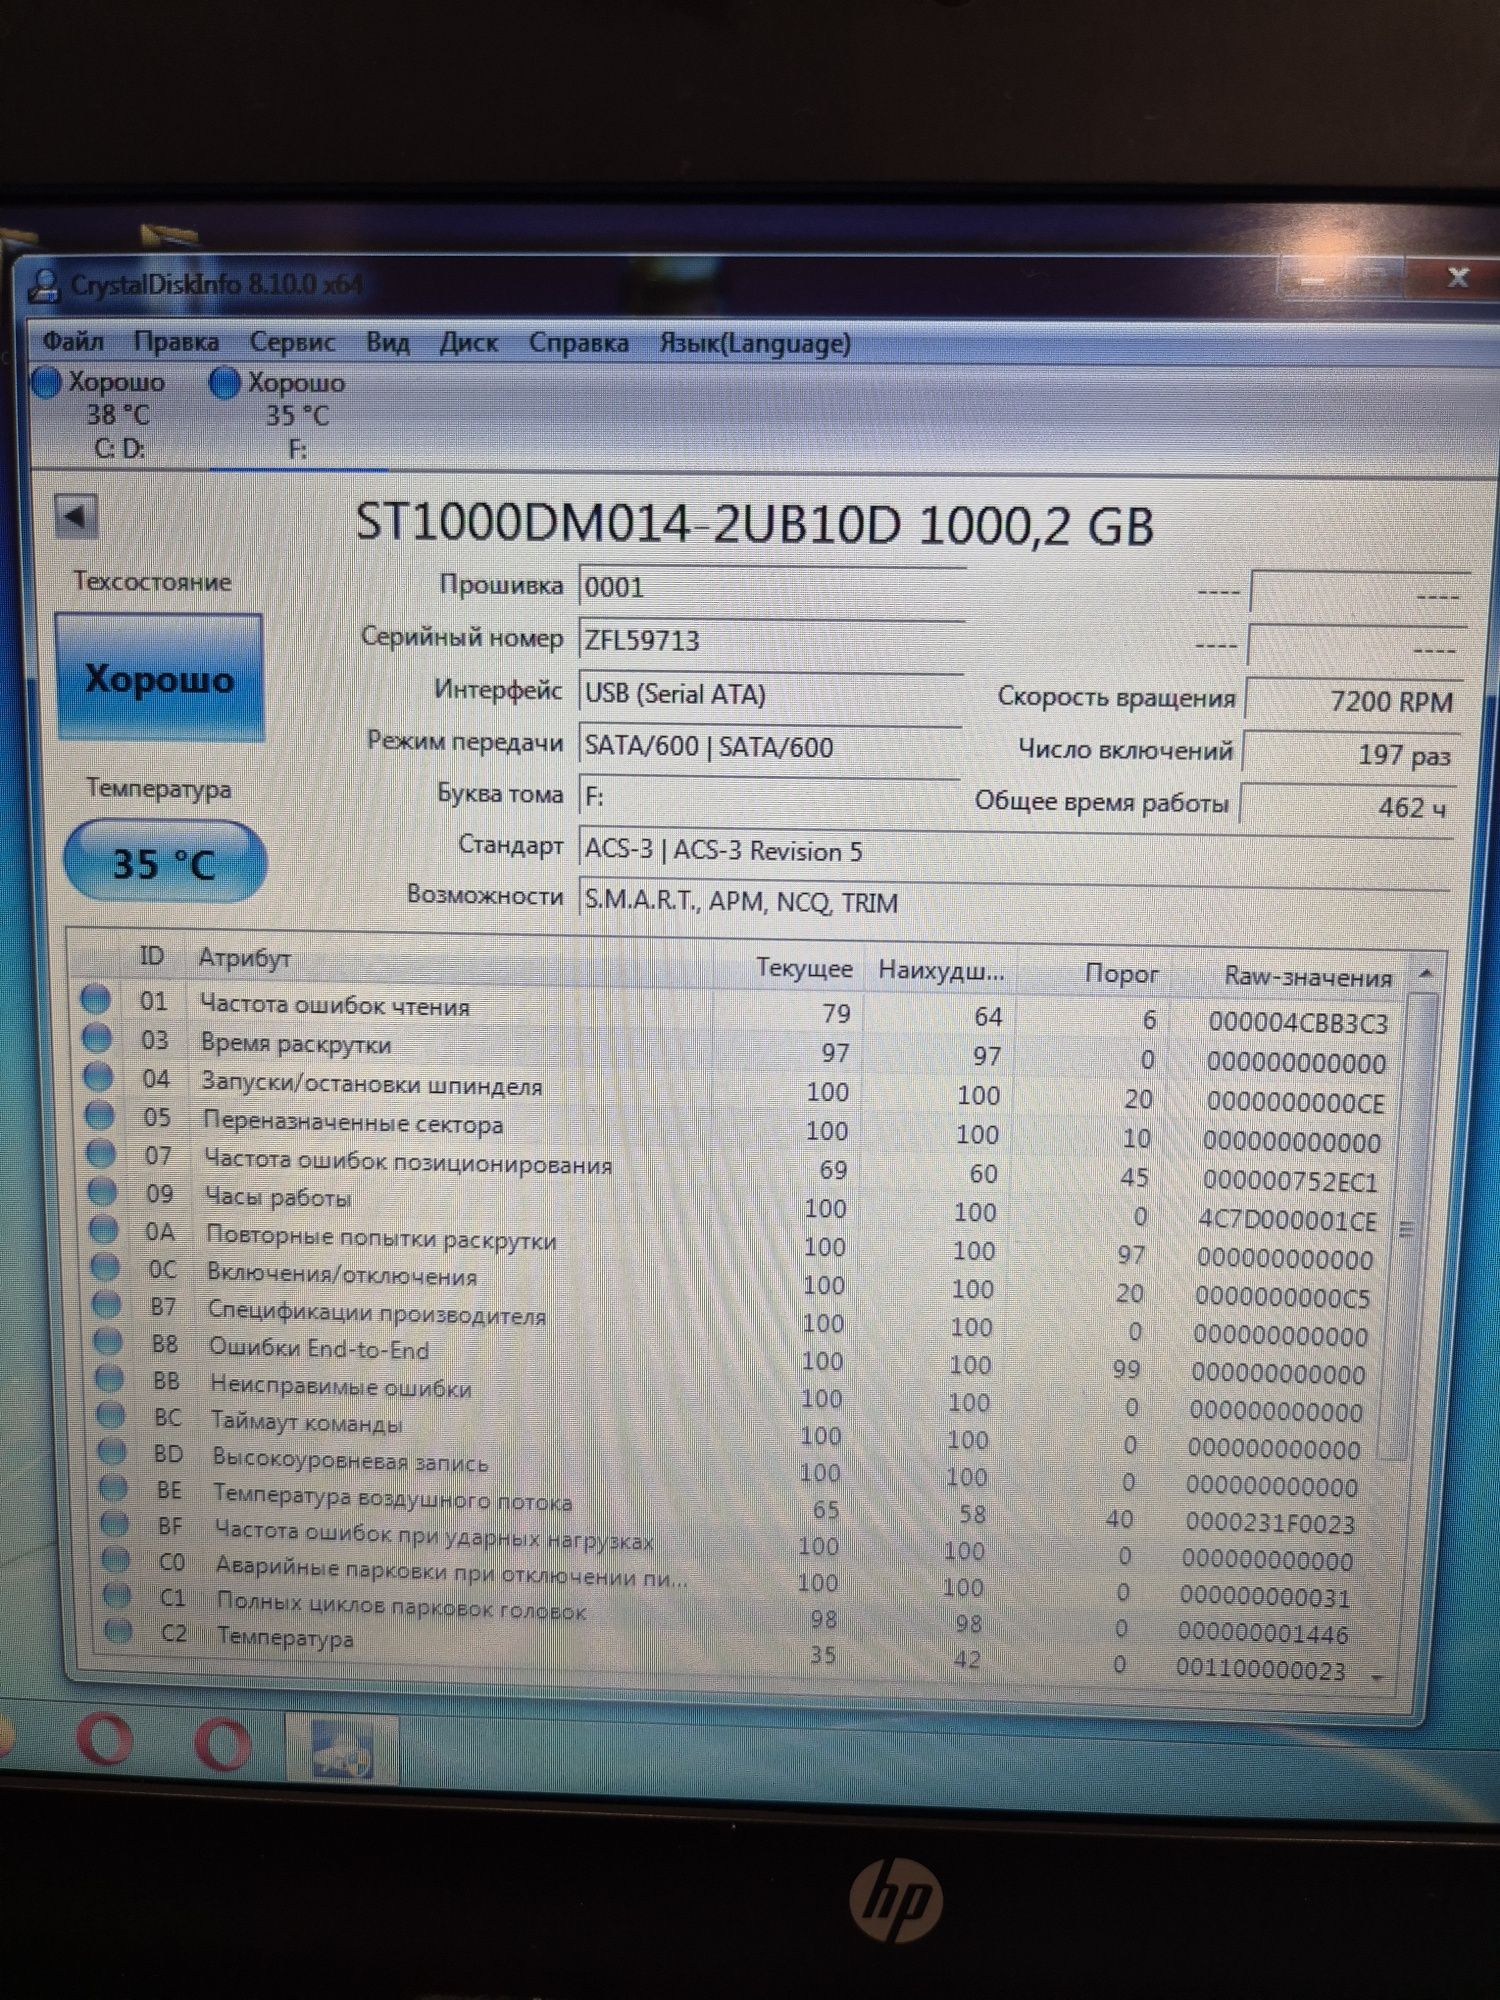Click status dot for attribute 0C
Viewport: 1500px width, 2000px height.
[105, 1267]
